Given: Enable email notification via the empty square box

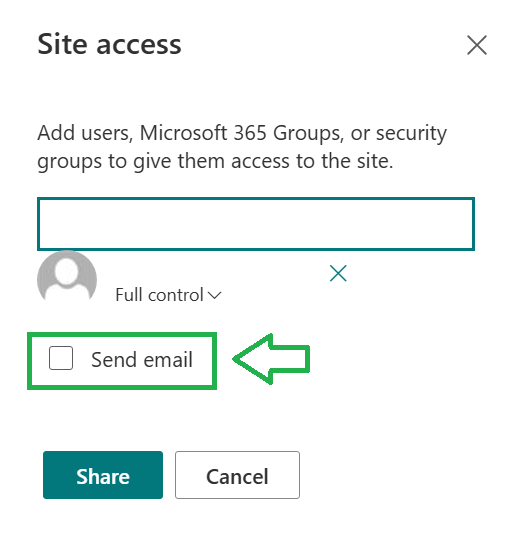Looking at the screenshot, I should pos(61,358).
